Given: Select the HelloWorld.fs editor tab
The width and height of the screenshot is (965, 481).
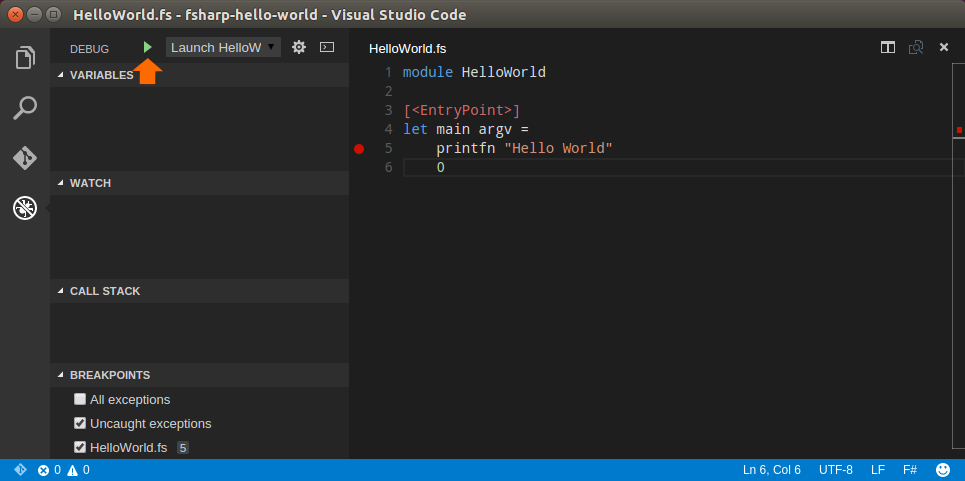Looking at the screenshot, I should click(x=407, y=49).
